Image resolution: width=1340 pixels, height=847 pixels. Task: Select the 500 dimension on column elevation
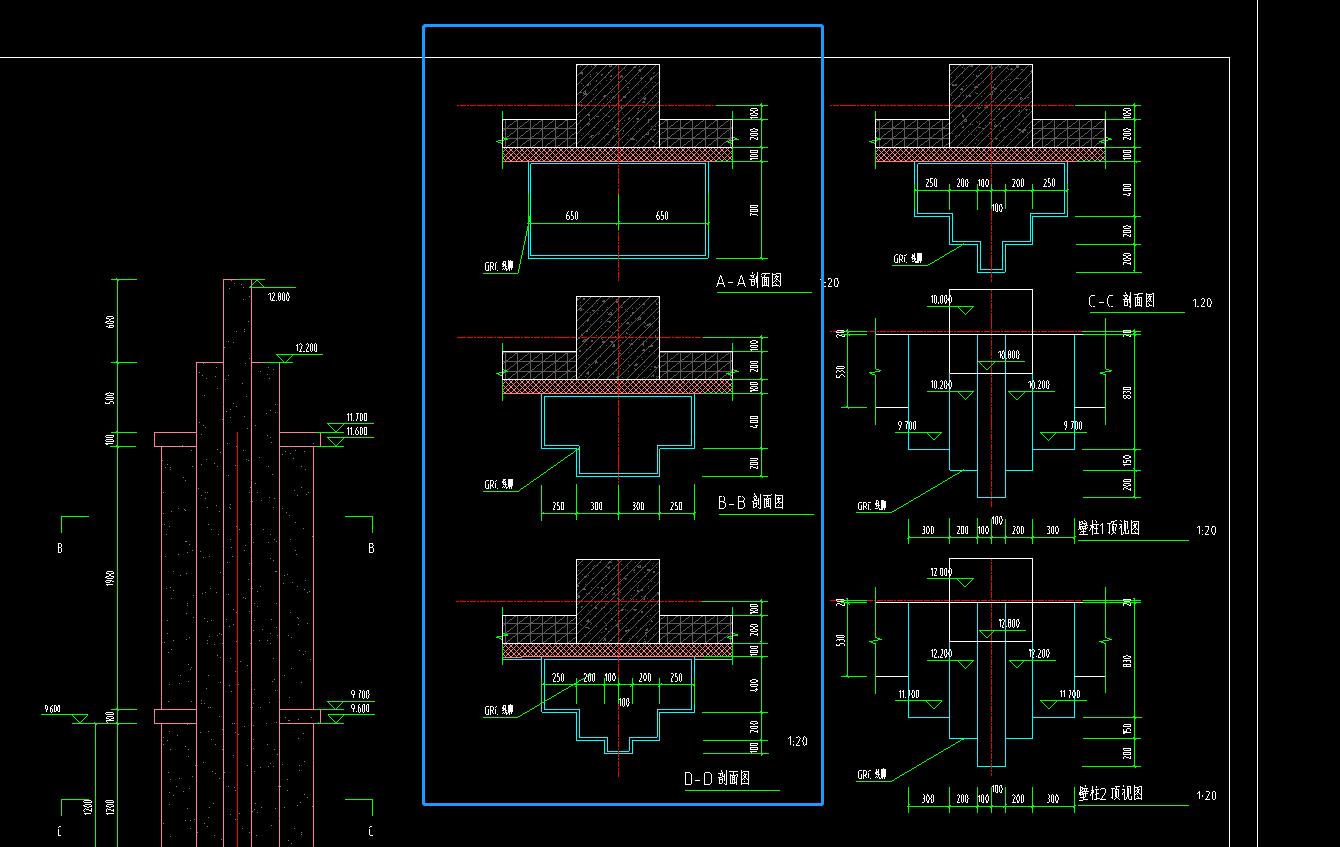coord(111,398)
